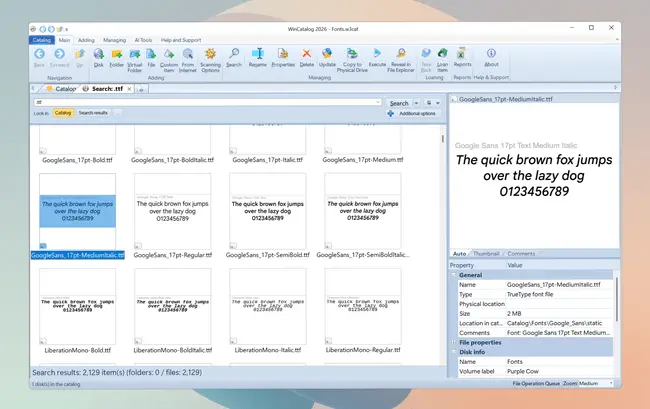Open the Reports icon
Image resolution: width=650 pixels, height=409 pixels.
pos(461,53)
